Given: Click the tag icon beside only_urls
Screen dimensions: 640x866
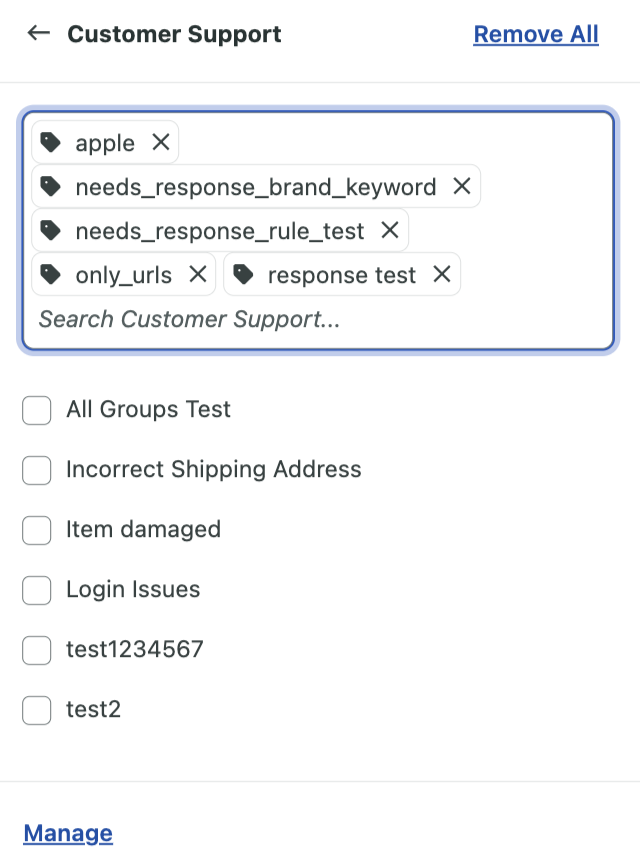Looking at the screenshot, I should [51, 274].
